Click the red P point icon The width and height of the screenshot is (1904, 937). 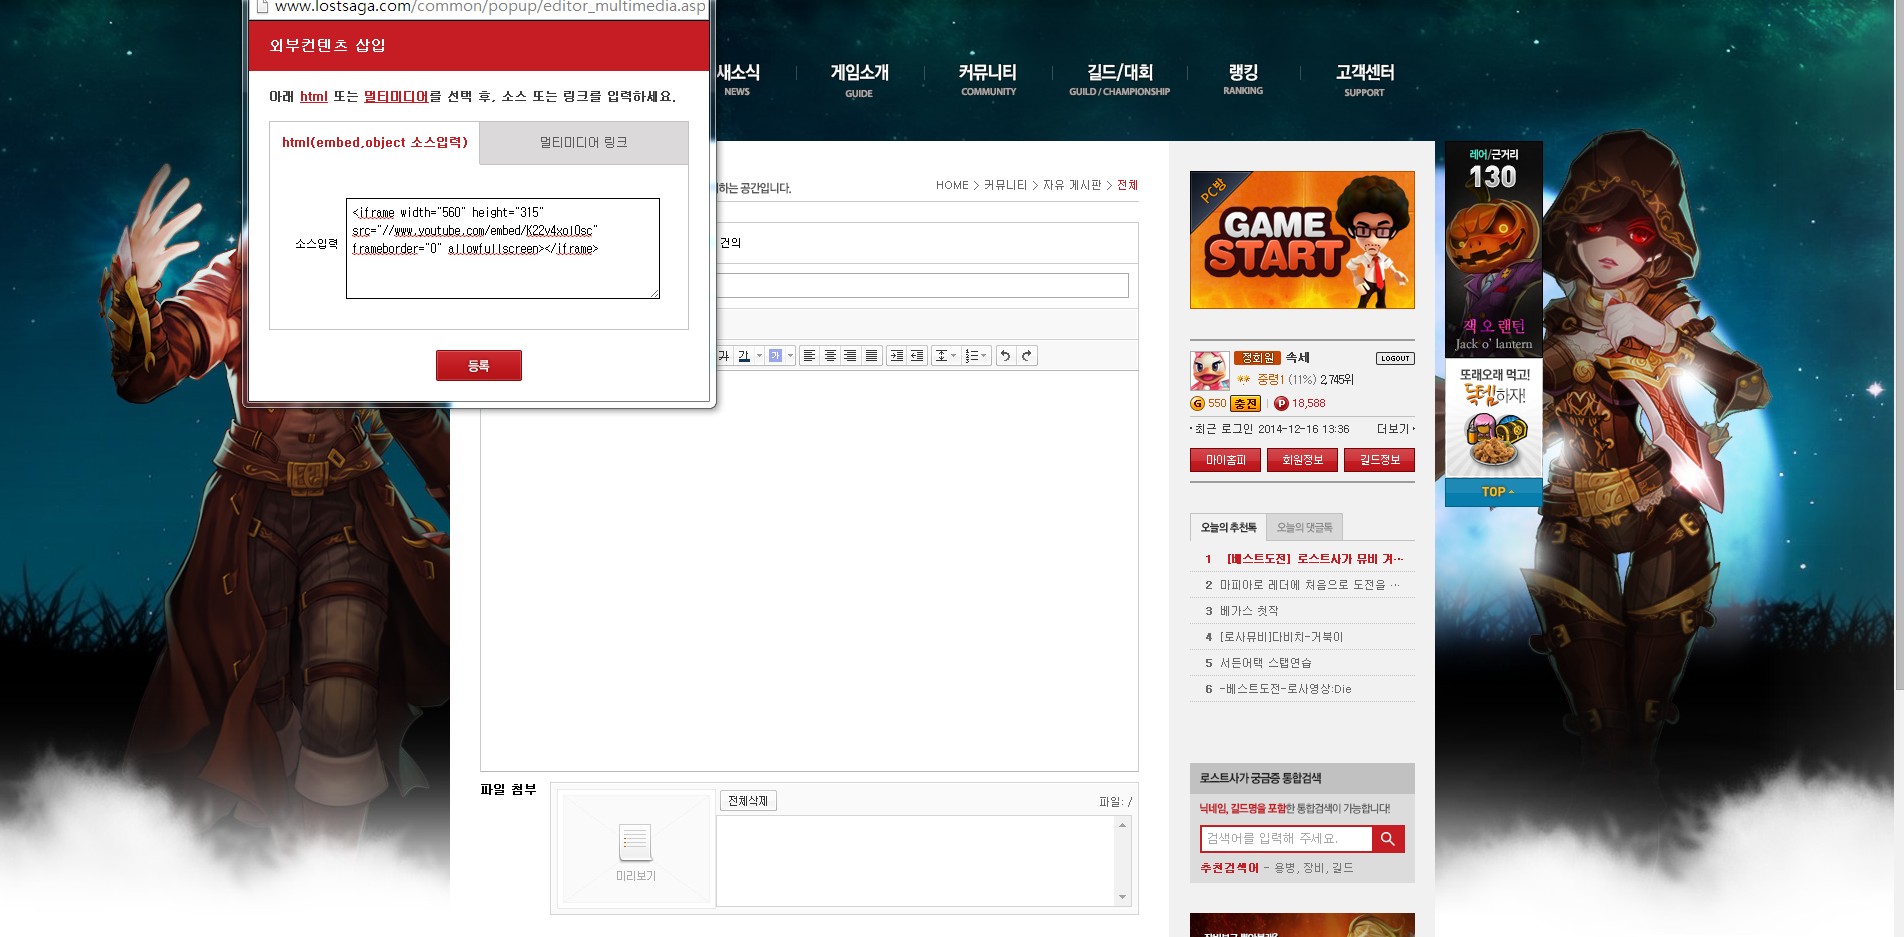[1281, 404]
